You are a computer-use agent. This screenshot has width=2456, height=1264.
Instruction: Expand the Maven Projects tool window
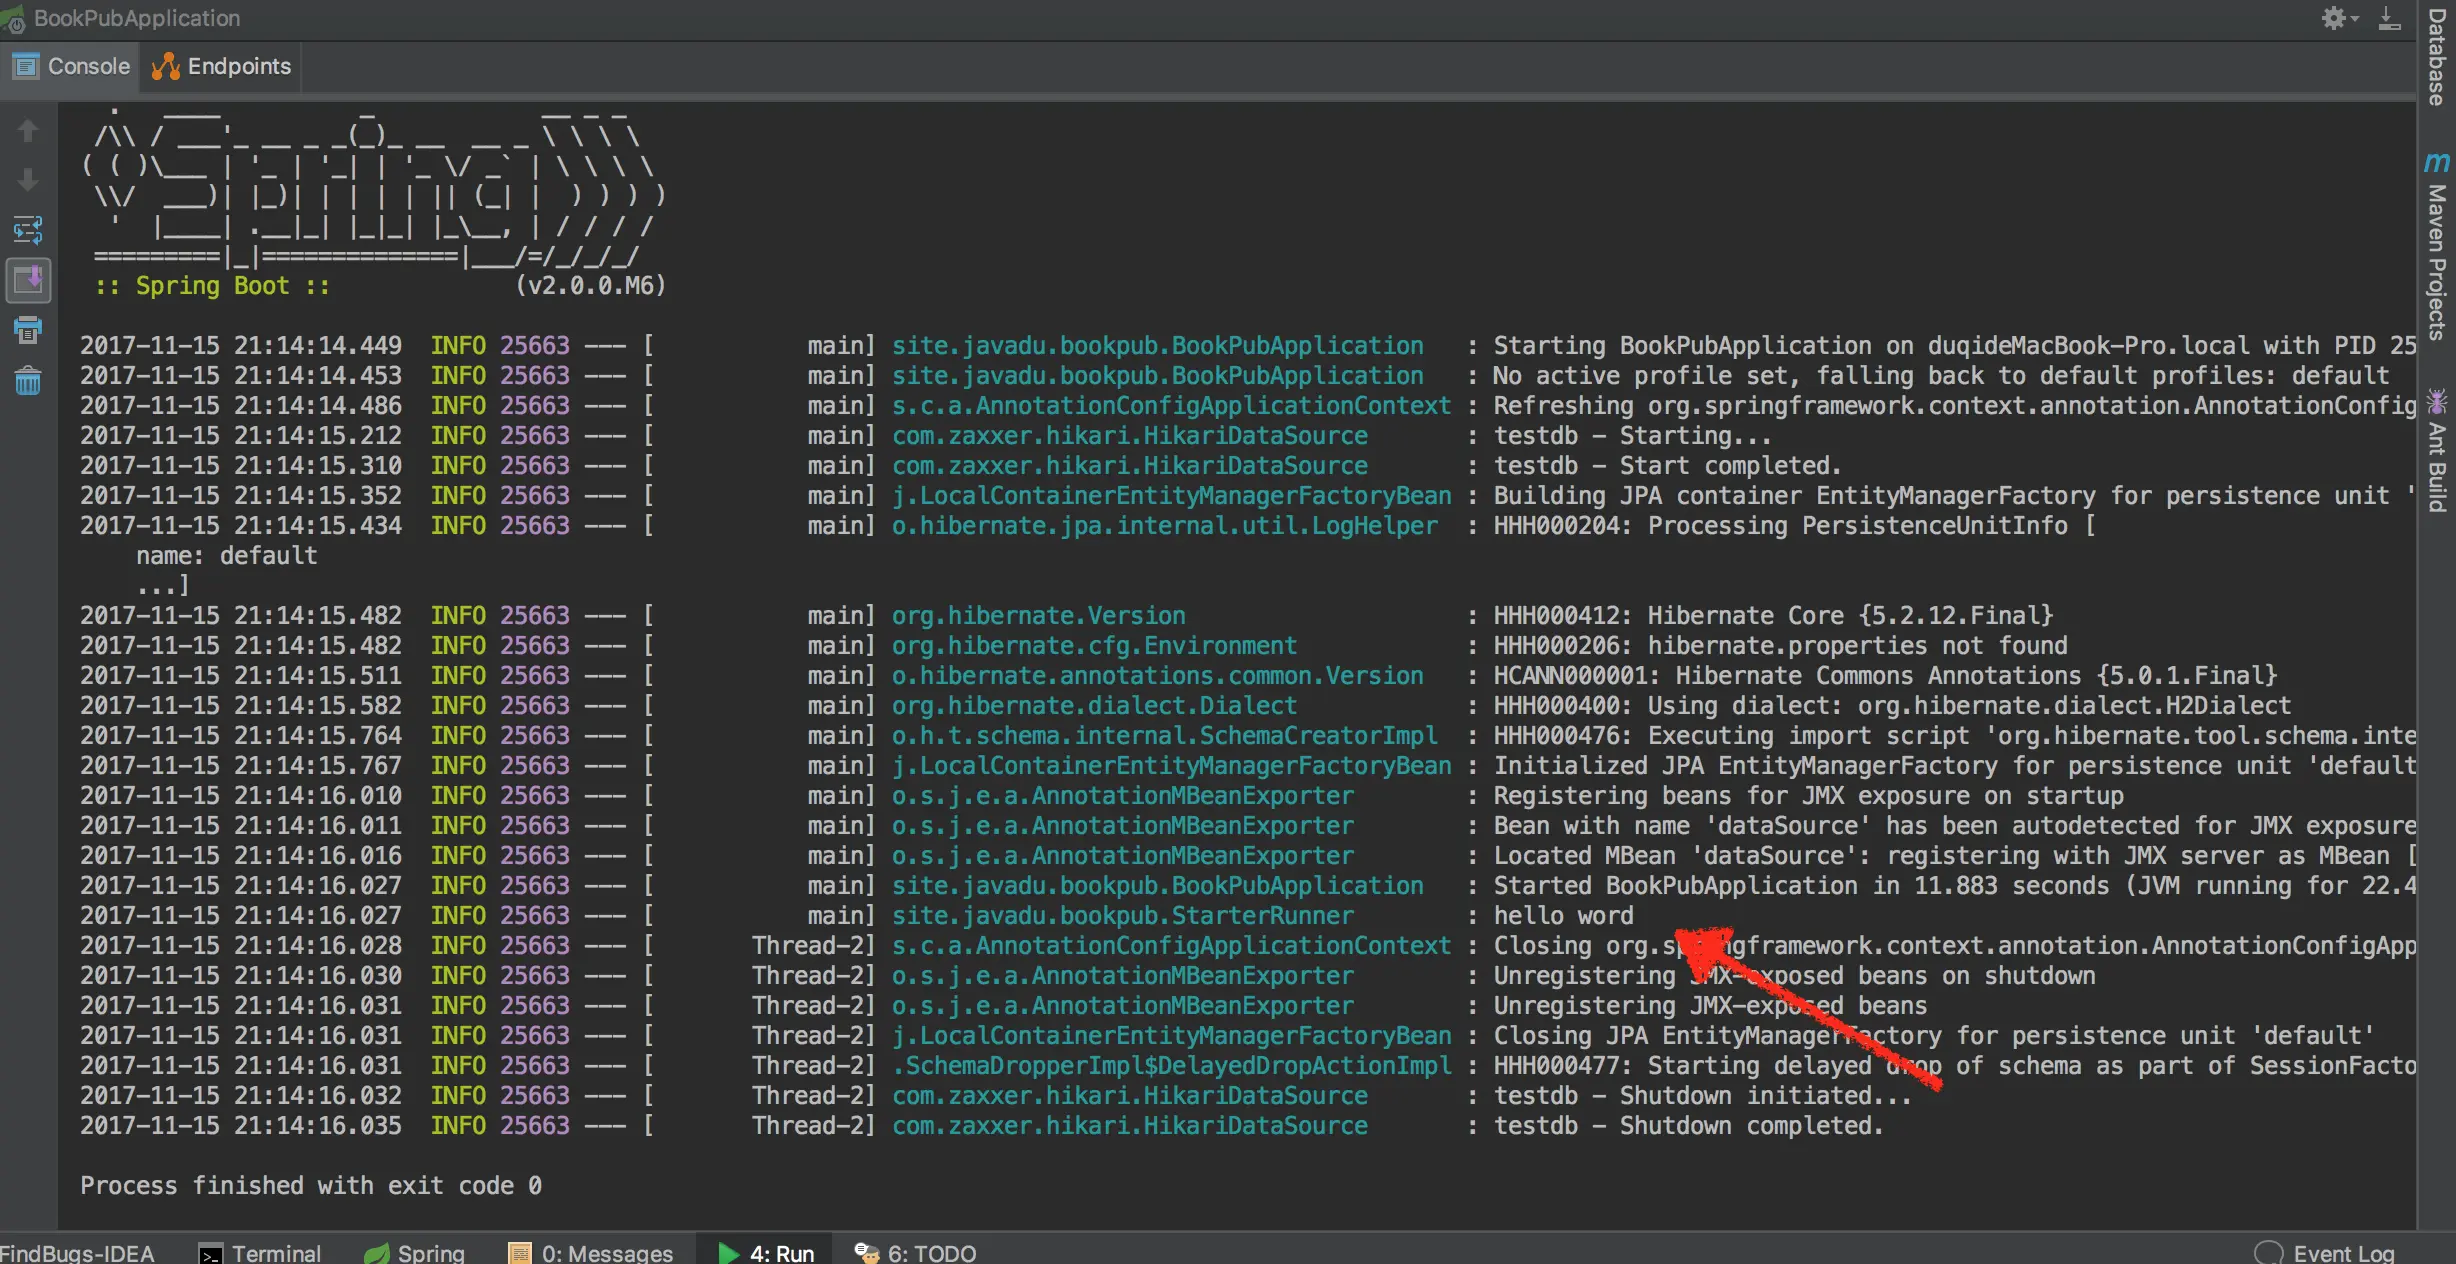pyautogui.click(x=2436, y=250)
